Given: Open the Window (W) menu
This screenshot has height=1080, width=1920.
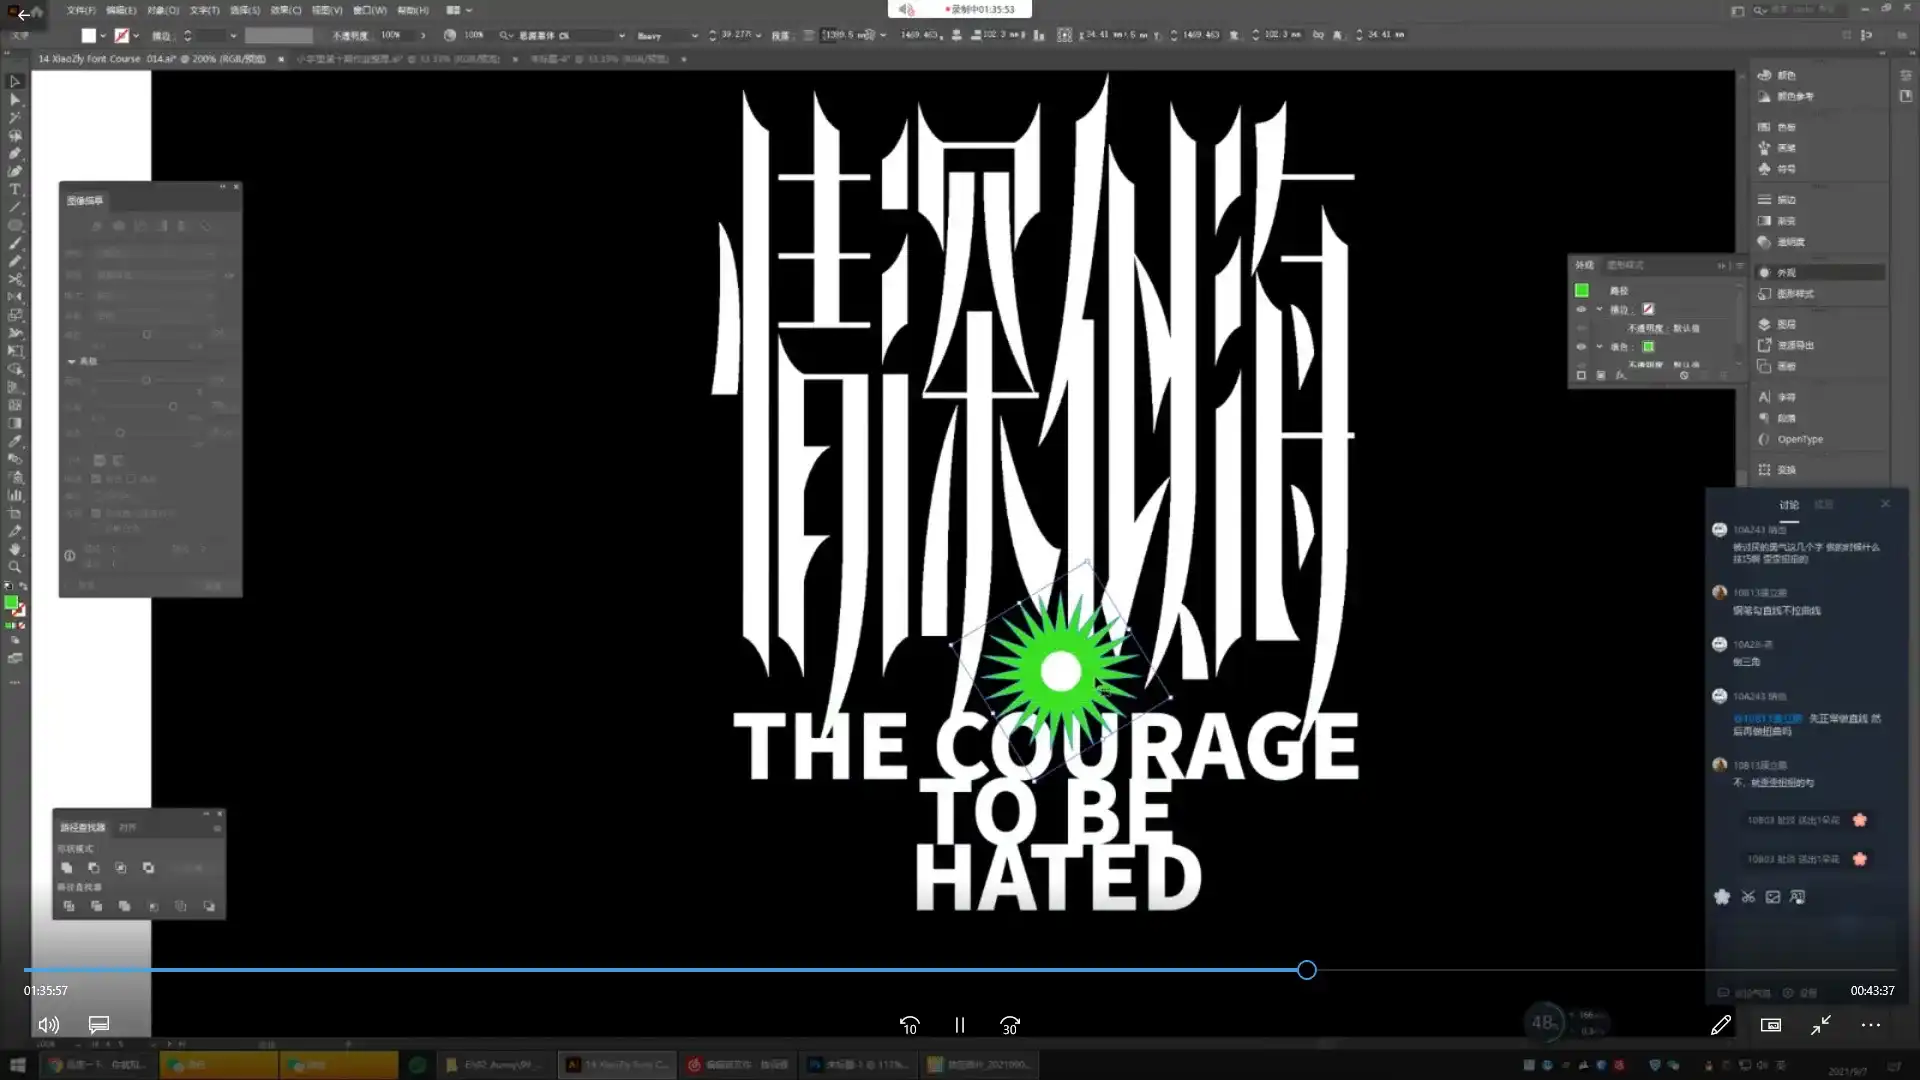Looking at the screenshot, I should click(369, 10).
